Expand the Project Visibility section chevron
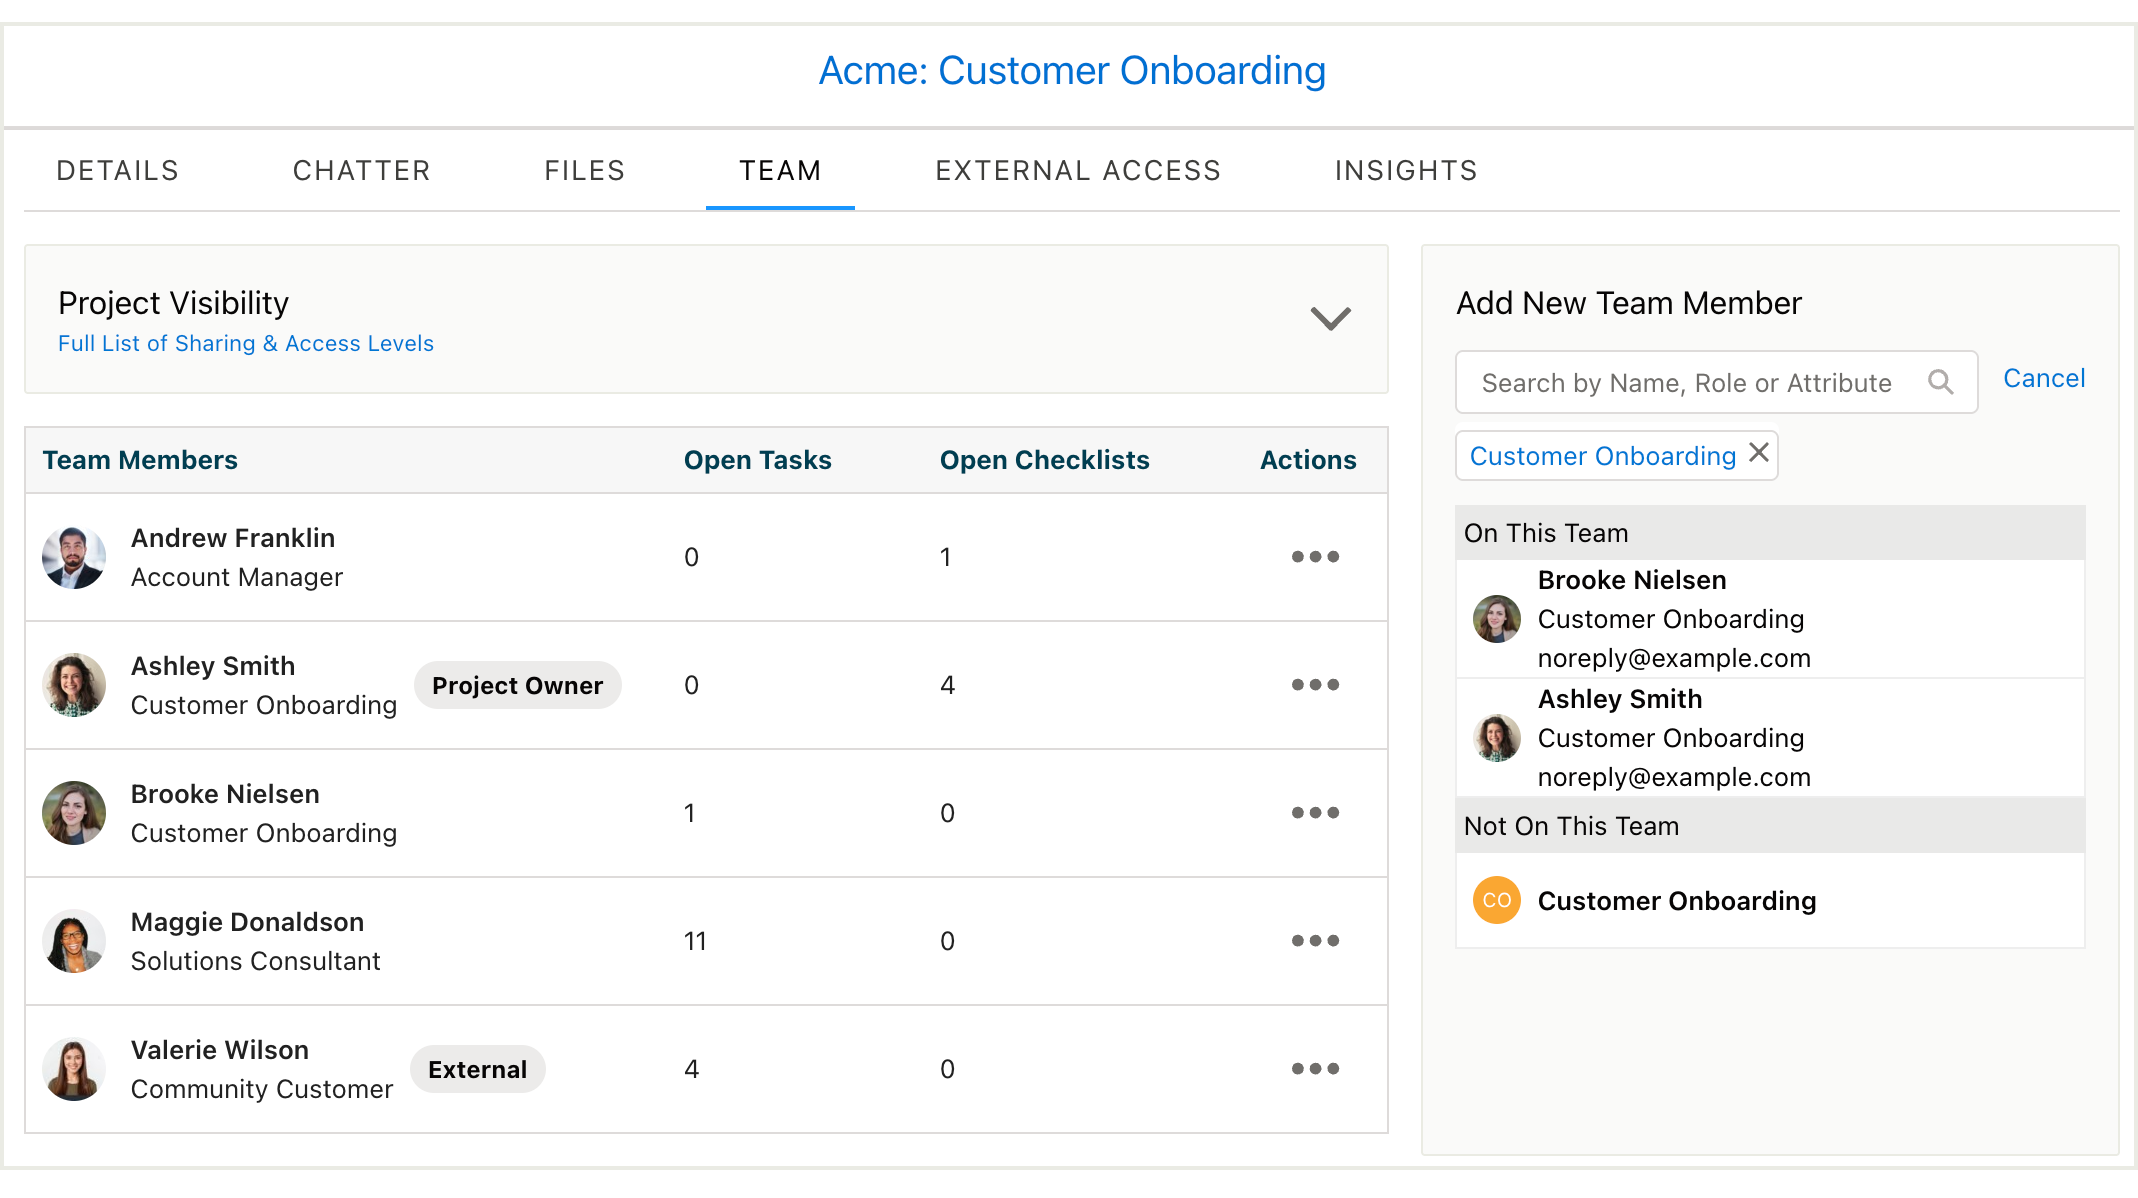Image resolution: width=2138 pixels, height=1198 pixels. [1331, 318]
